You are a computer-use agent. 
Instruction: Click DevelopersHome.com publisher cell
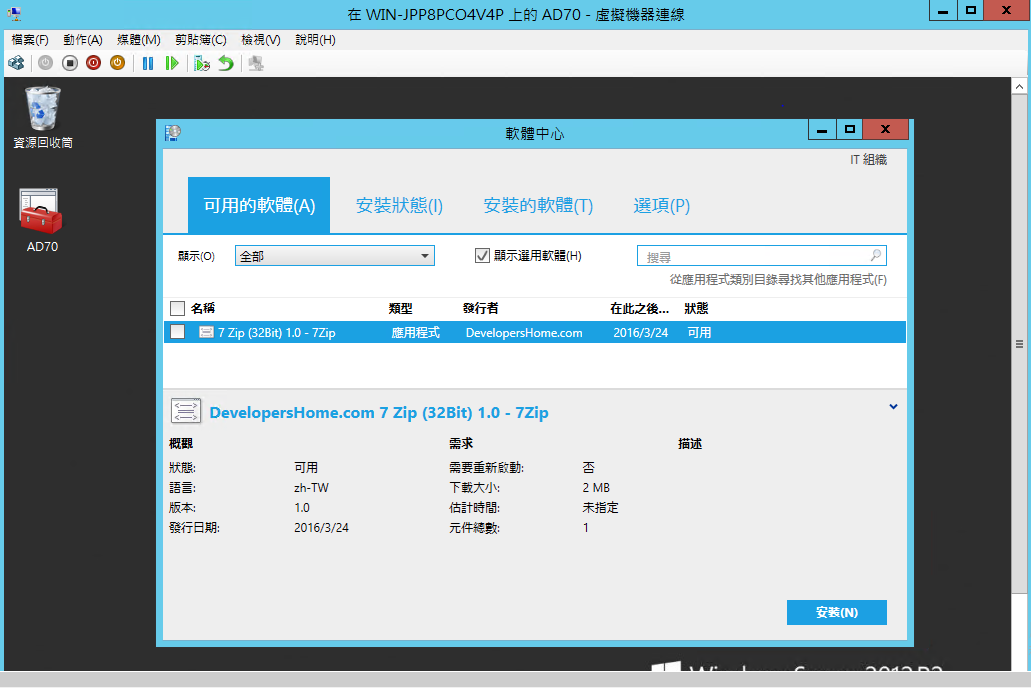click(x=524, y=333)
